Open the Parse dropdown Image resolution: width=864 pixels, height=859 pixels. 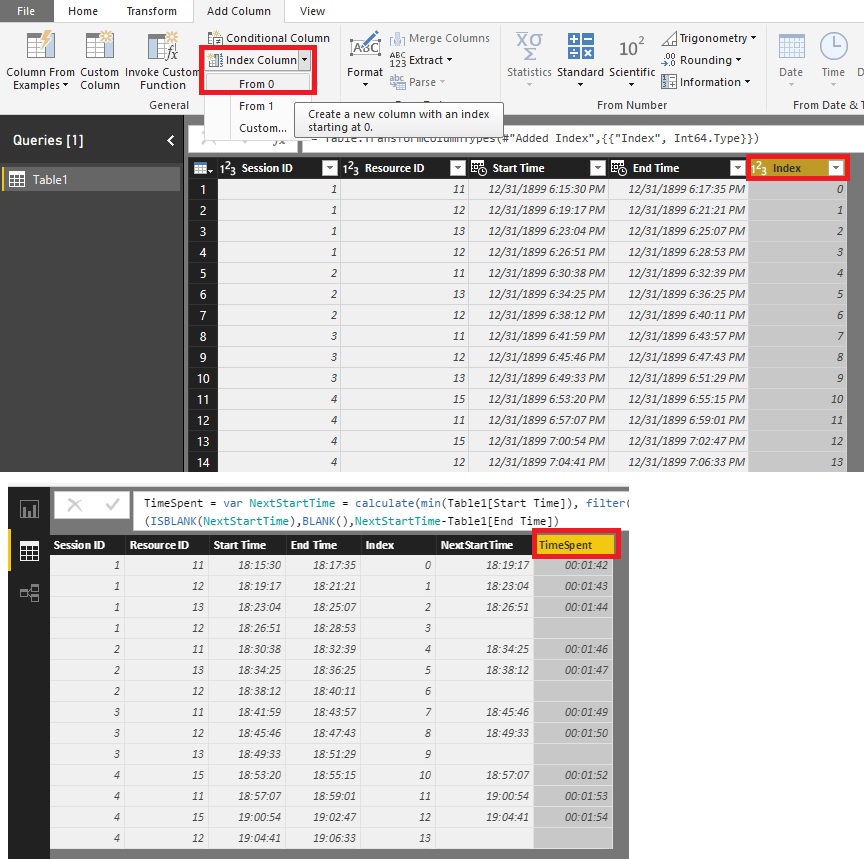pos(417,82)
